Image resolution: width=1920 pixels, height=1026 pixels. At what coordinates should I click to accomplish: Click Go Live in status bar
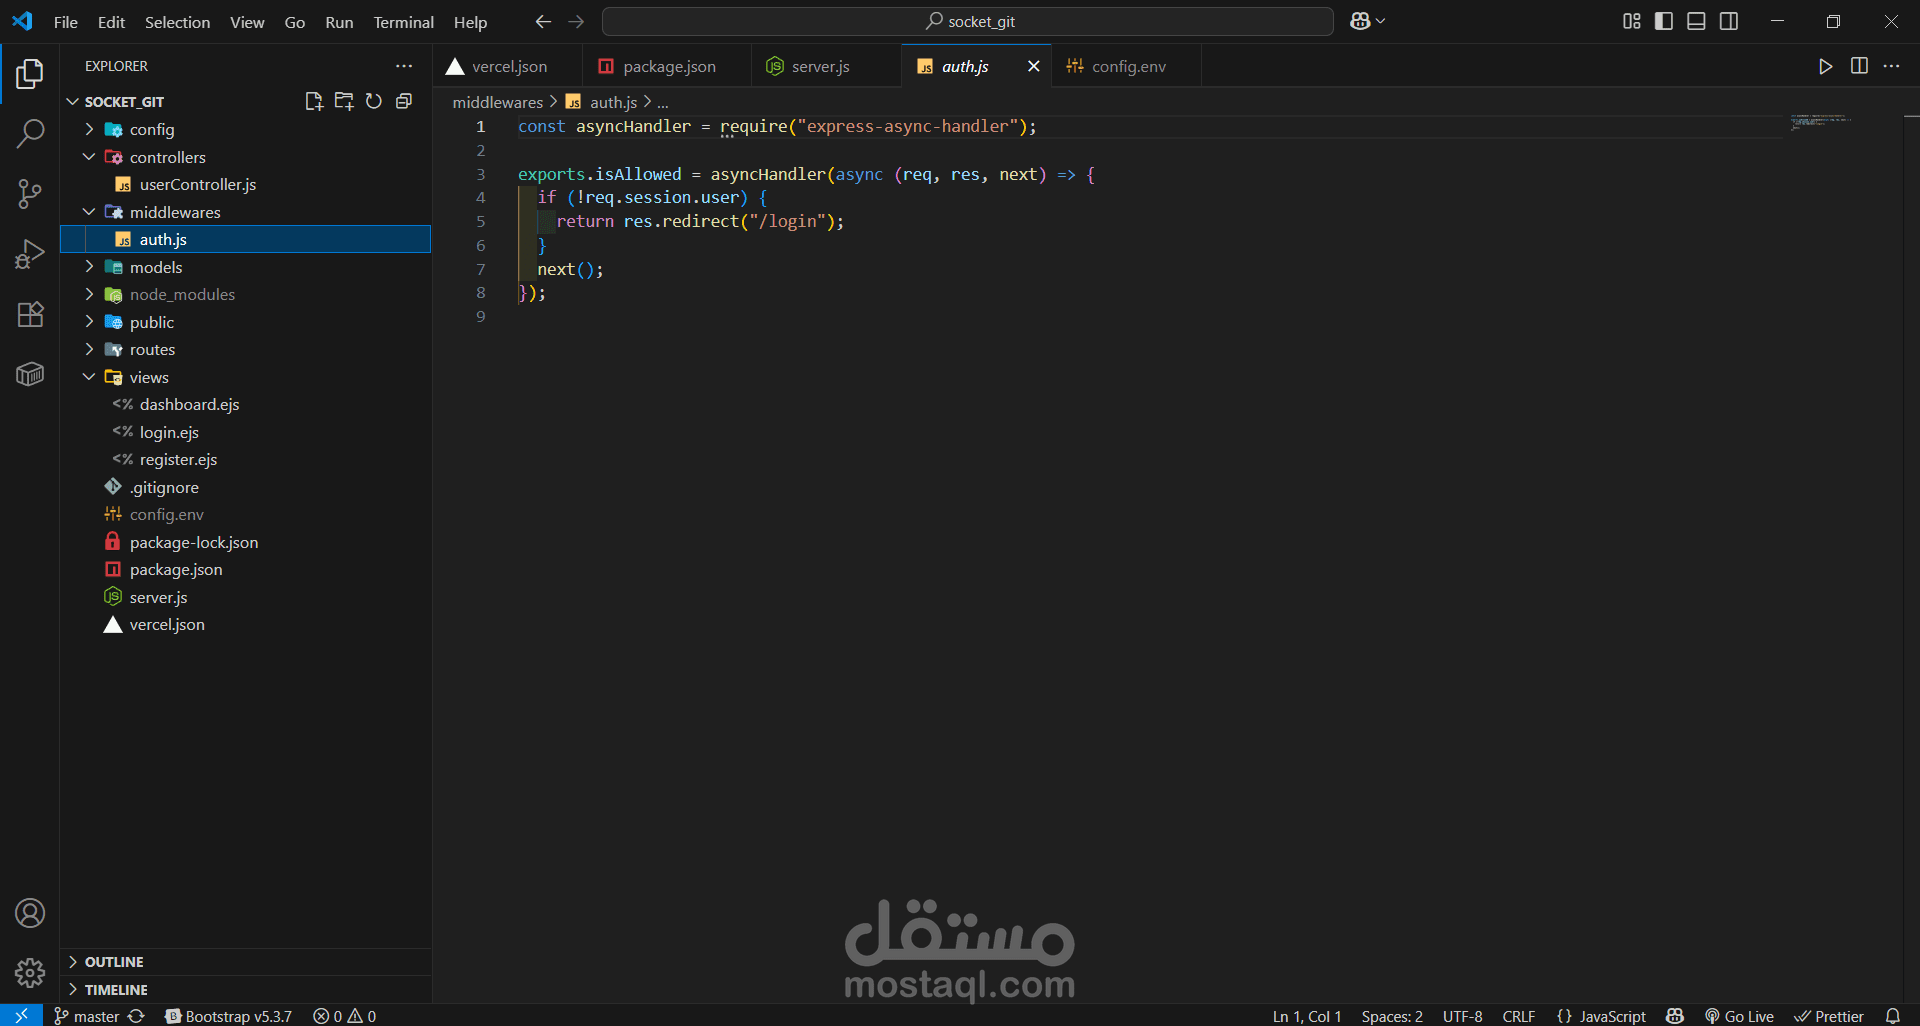(x=1739, y=1015)
